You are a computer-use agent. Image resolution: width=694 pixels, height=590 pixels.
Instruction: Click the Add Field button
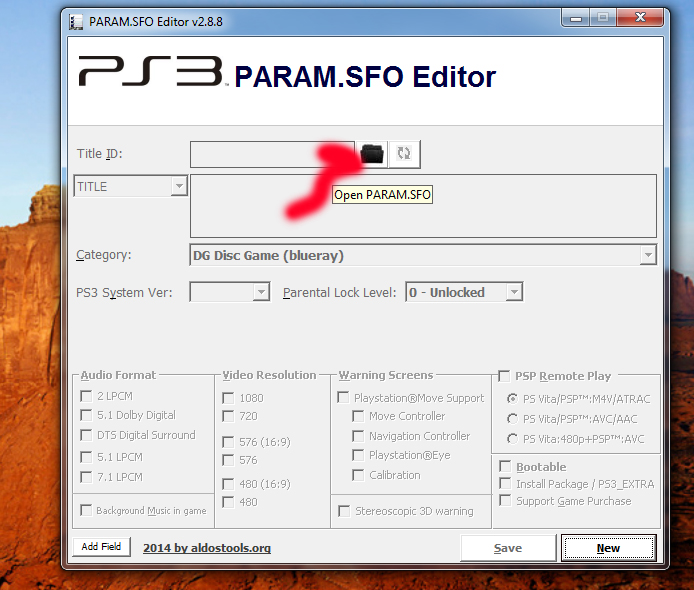pyautogui.click(x=102, y=547)
